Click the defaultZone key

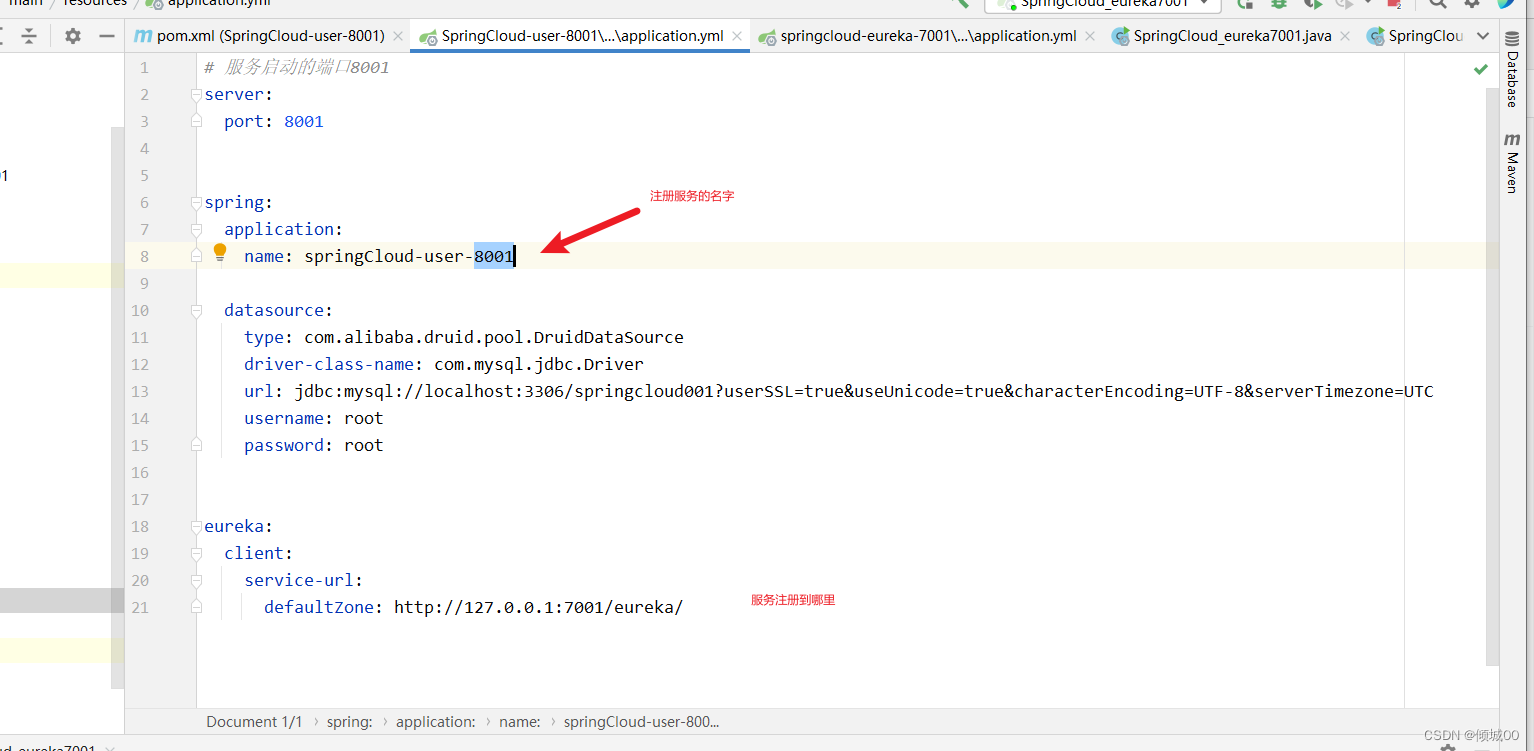click(319, 607)
